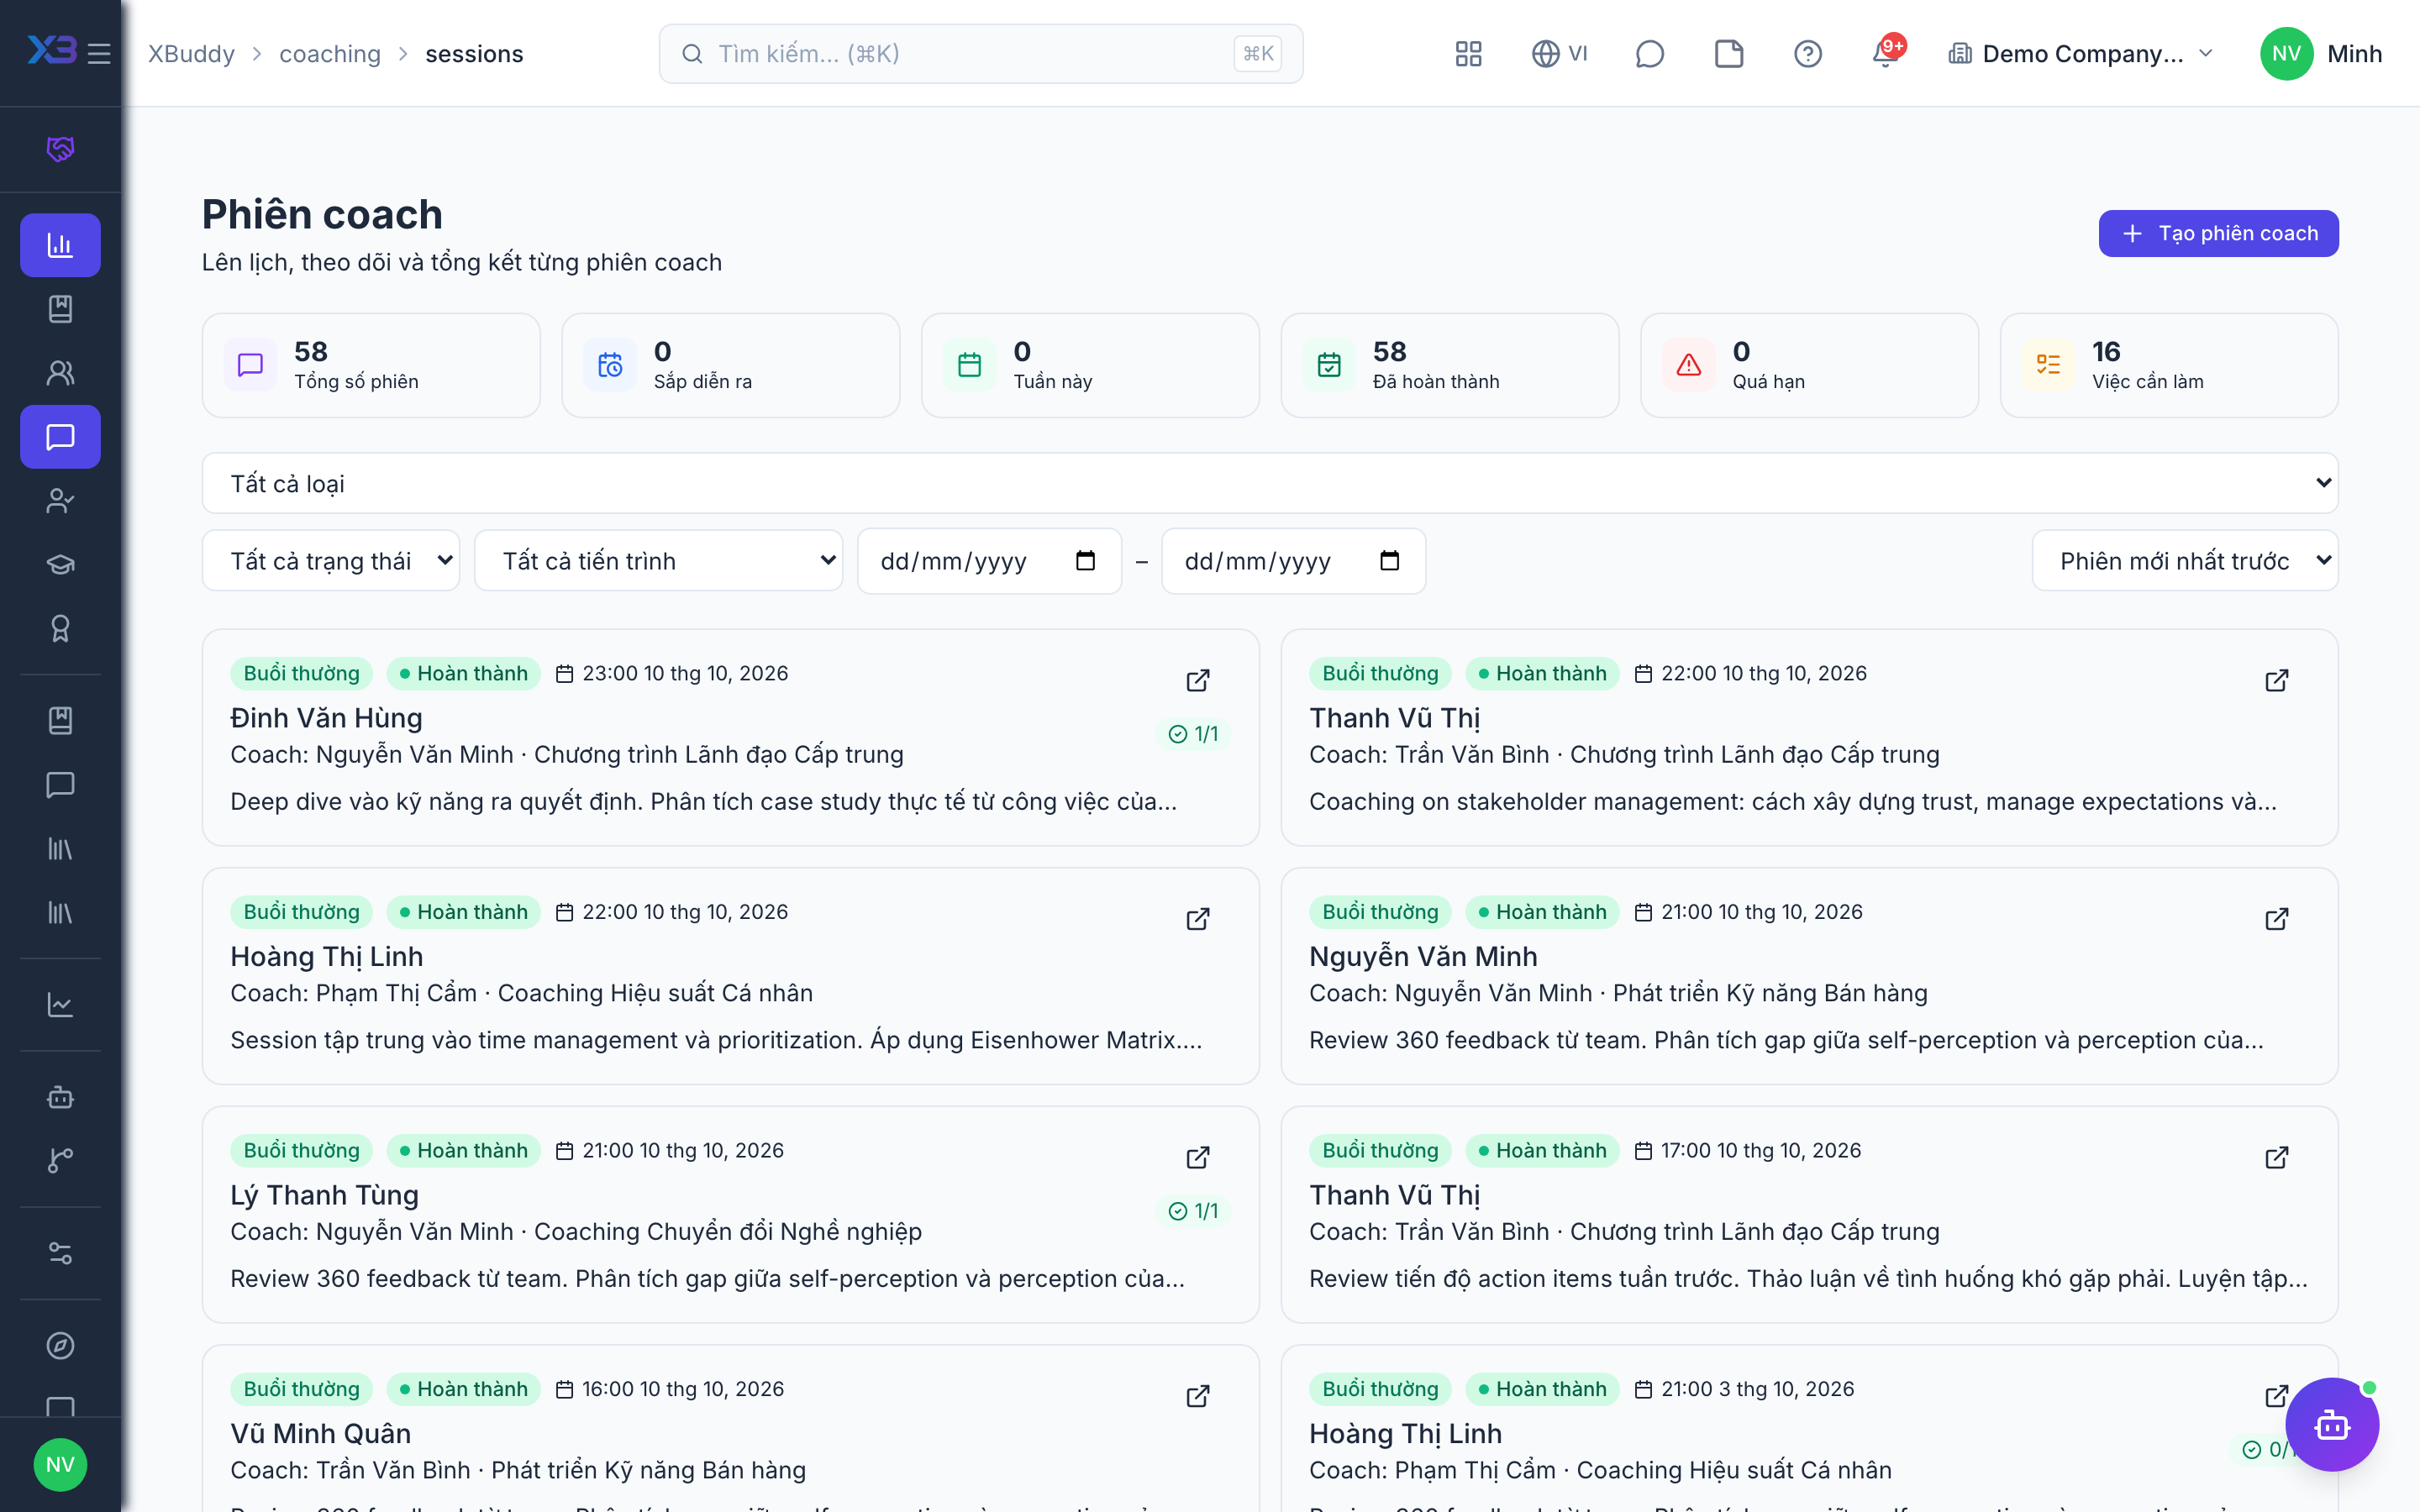Click the help question mark icon
This screenshot has height=1512, width=2420.
click(x=1807, y=53)
